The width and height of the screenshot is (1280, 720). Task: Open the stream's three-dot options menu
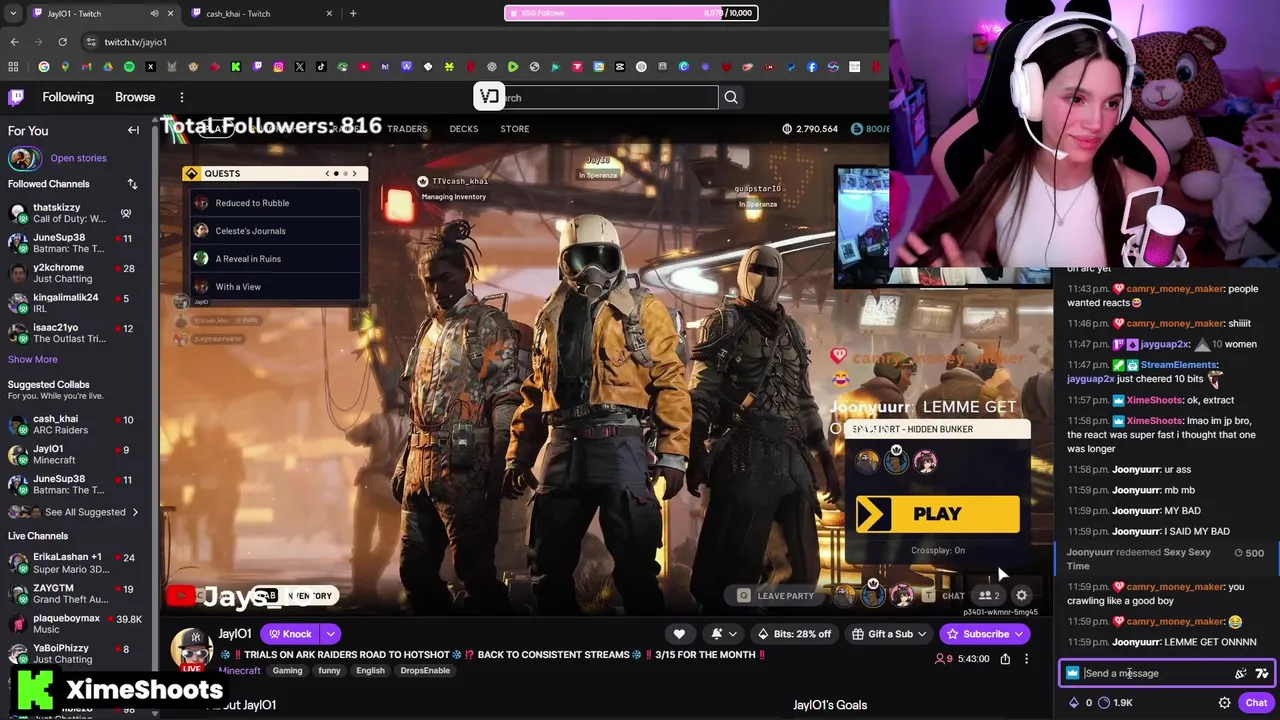[x=1026, y=659]
